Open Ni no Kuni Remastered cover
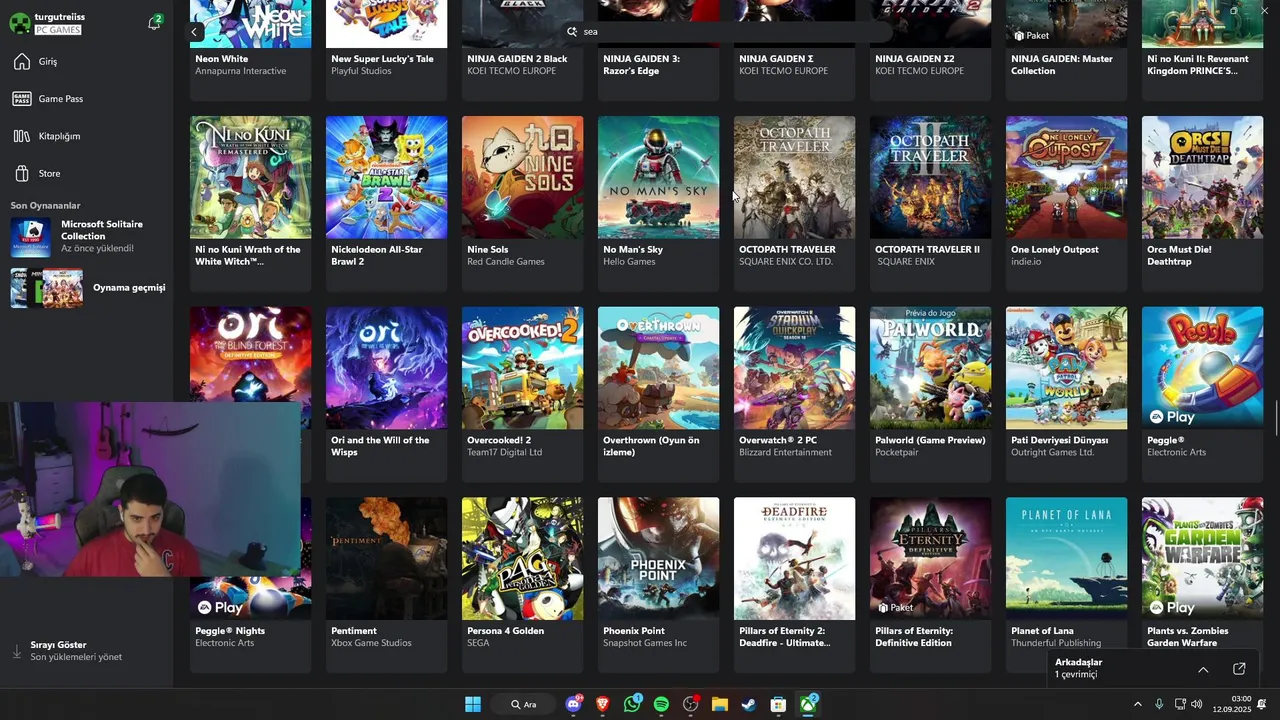 (x=250, y=177)
